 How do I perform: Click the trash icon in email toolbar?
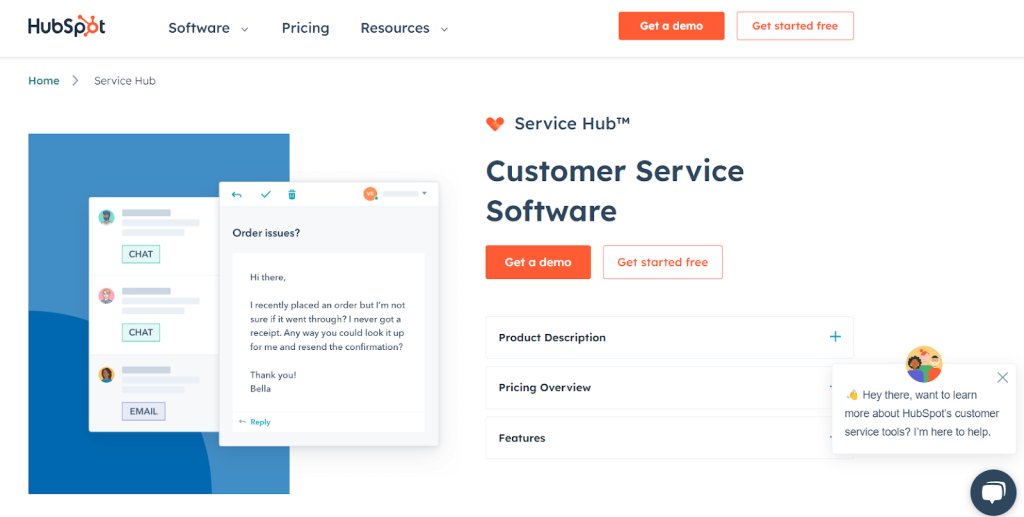click(292, 194)
